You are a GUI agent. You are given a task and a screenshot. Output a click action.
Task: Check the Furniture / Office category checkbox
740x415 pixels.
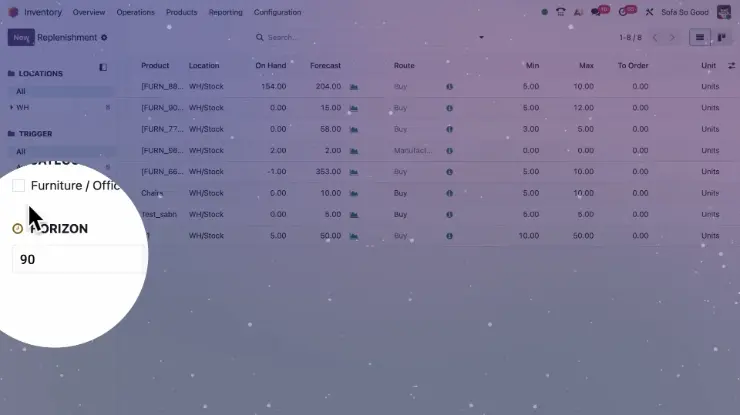pos(19,186)
